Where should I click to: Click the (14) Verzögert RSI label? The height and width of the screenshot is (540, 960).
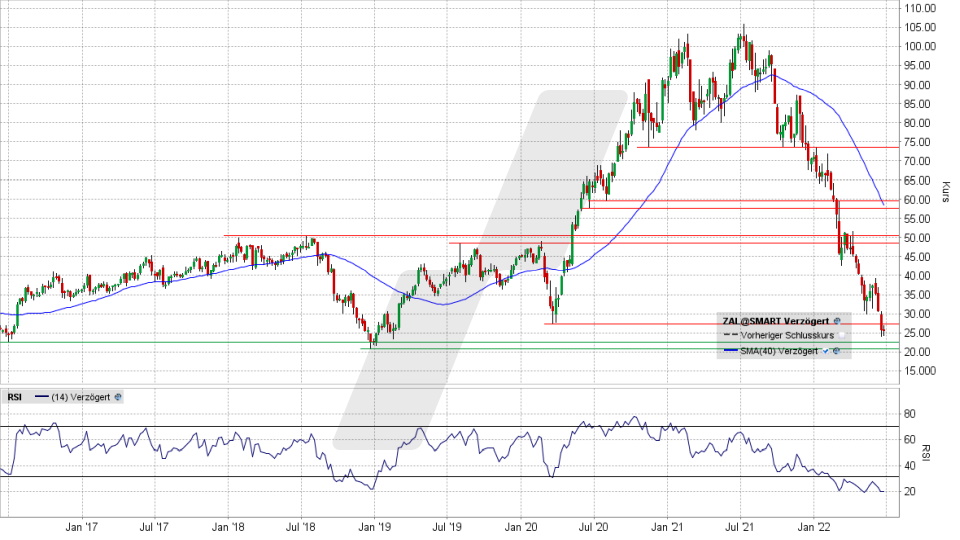coord(81,397)
